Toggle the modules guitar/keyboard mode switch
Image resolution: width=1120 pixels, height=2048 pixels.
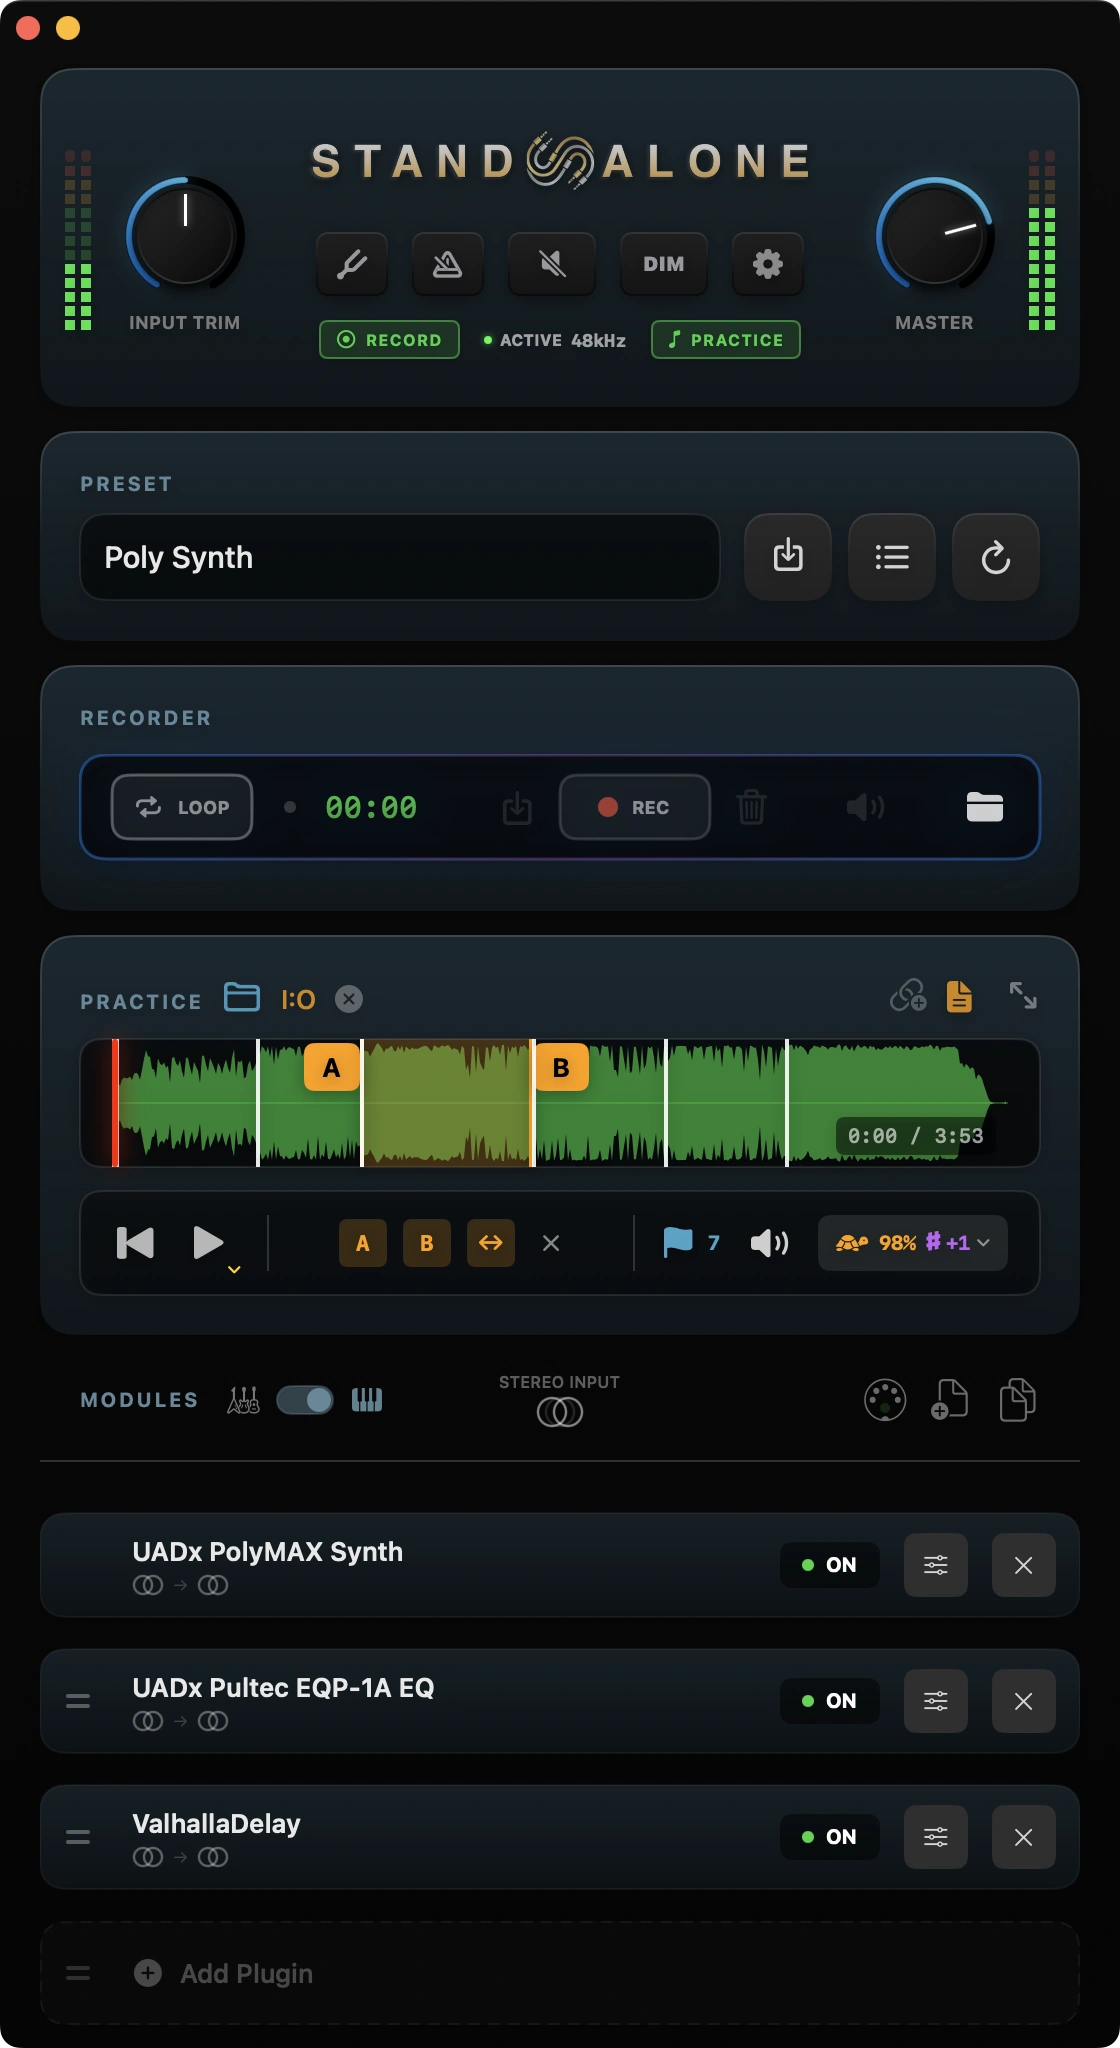pos(305,1400)
